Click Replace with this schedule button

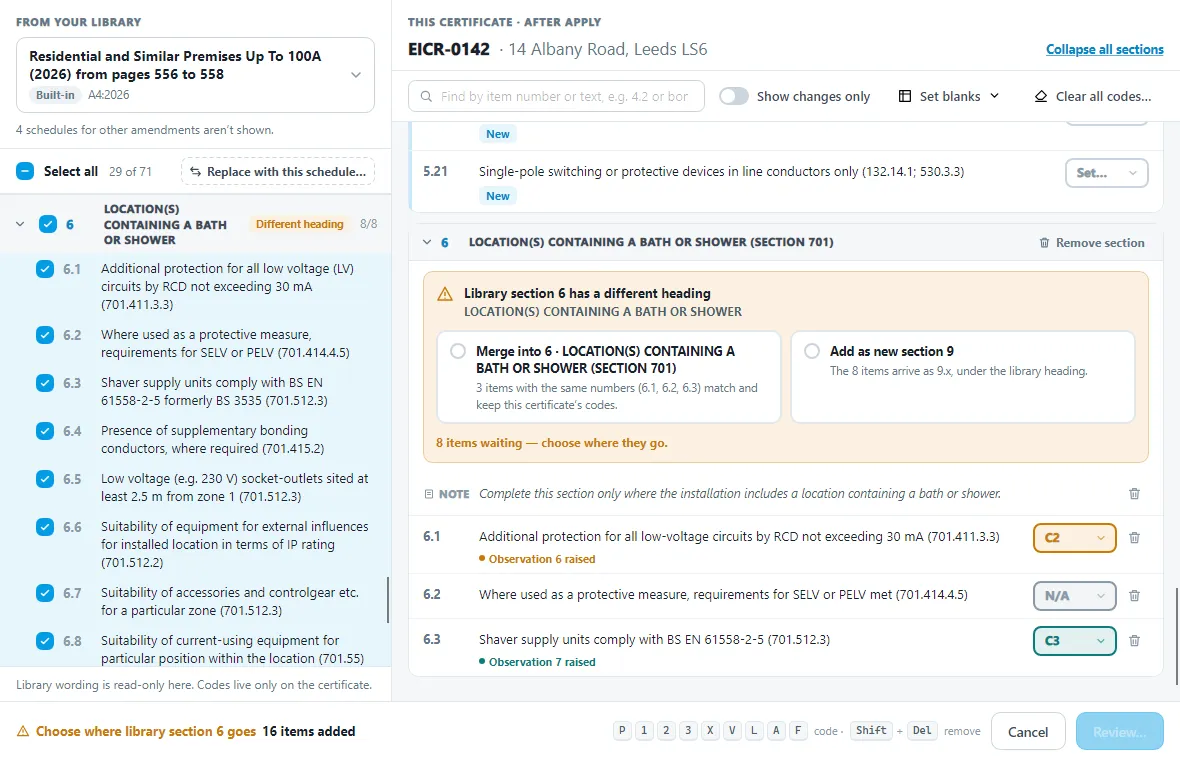coord(278,172)
